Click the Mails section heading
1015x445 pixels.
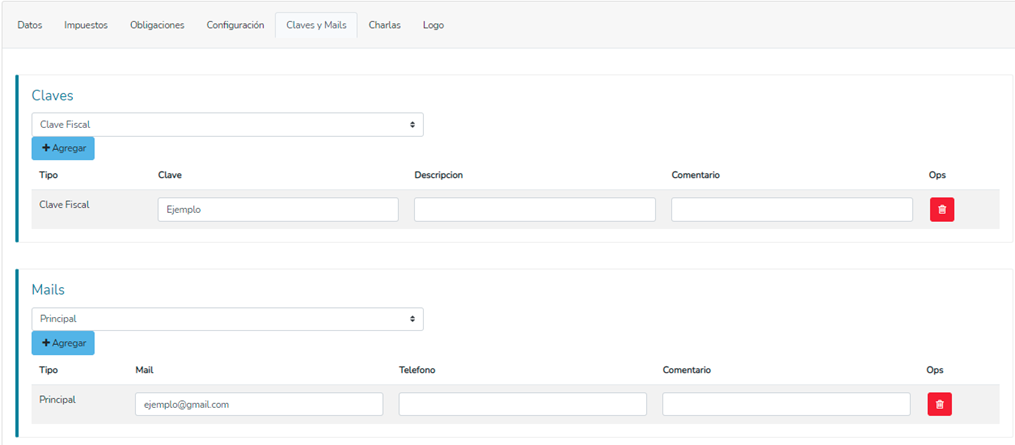48,289
